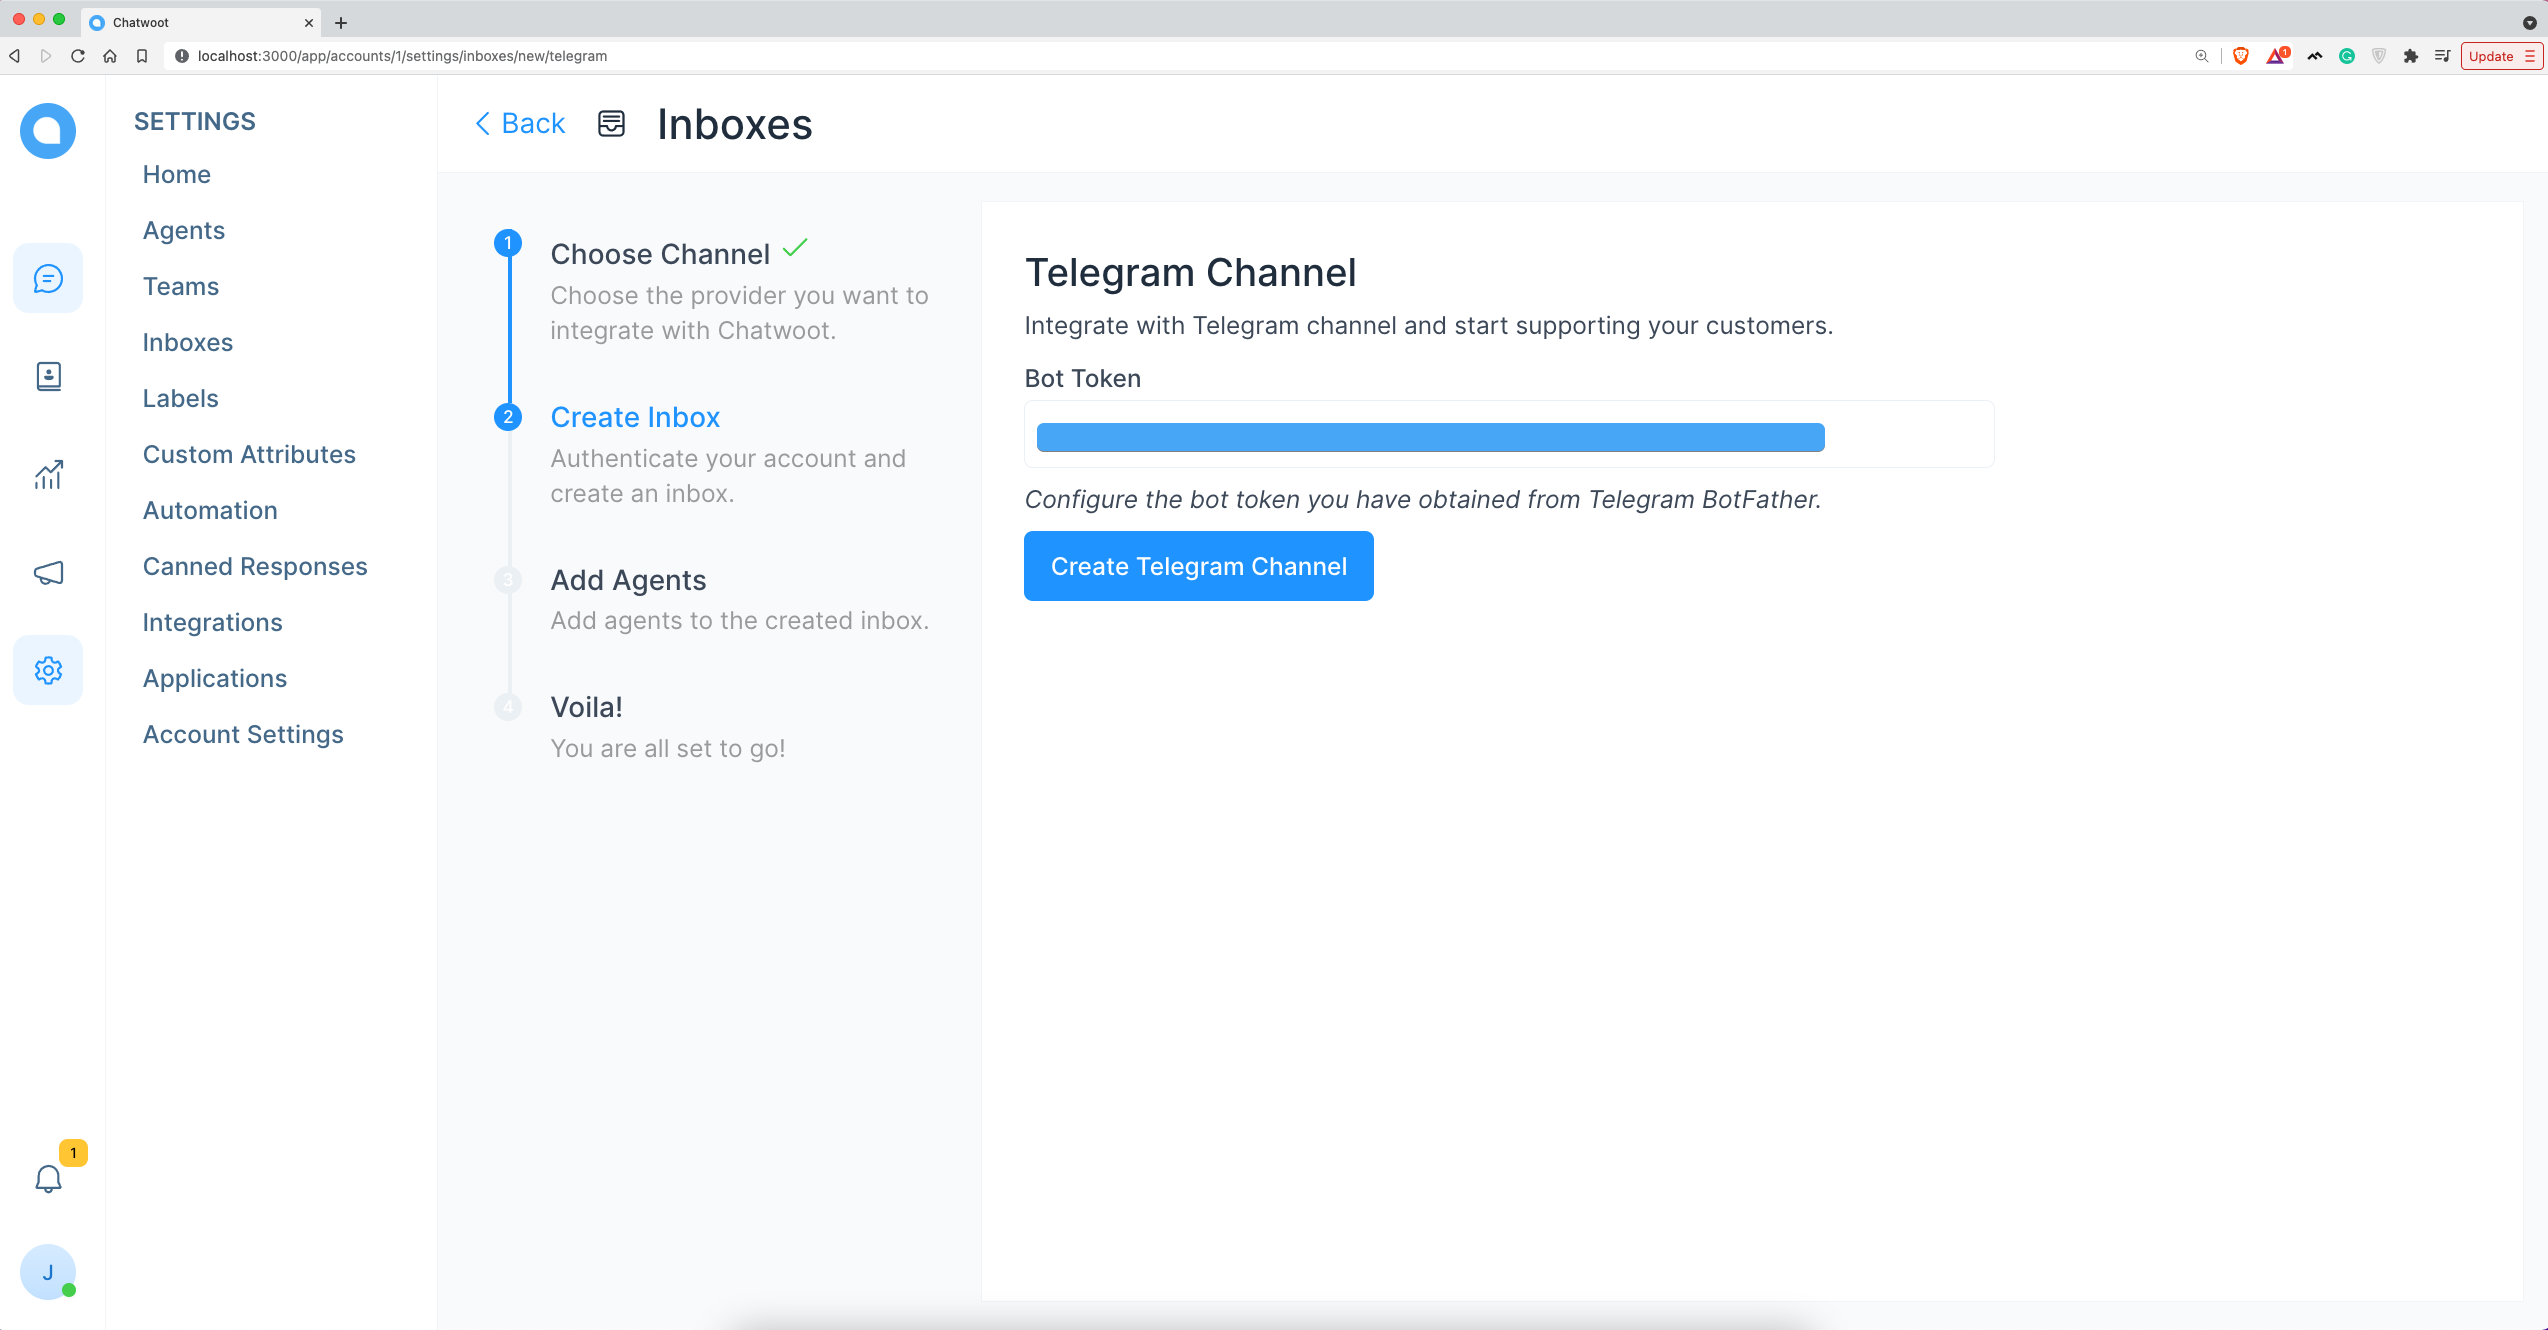Click the browser home icon
Image resolution: width=2548 pixels, height=1330 pixels.
(110, 56)
